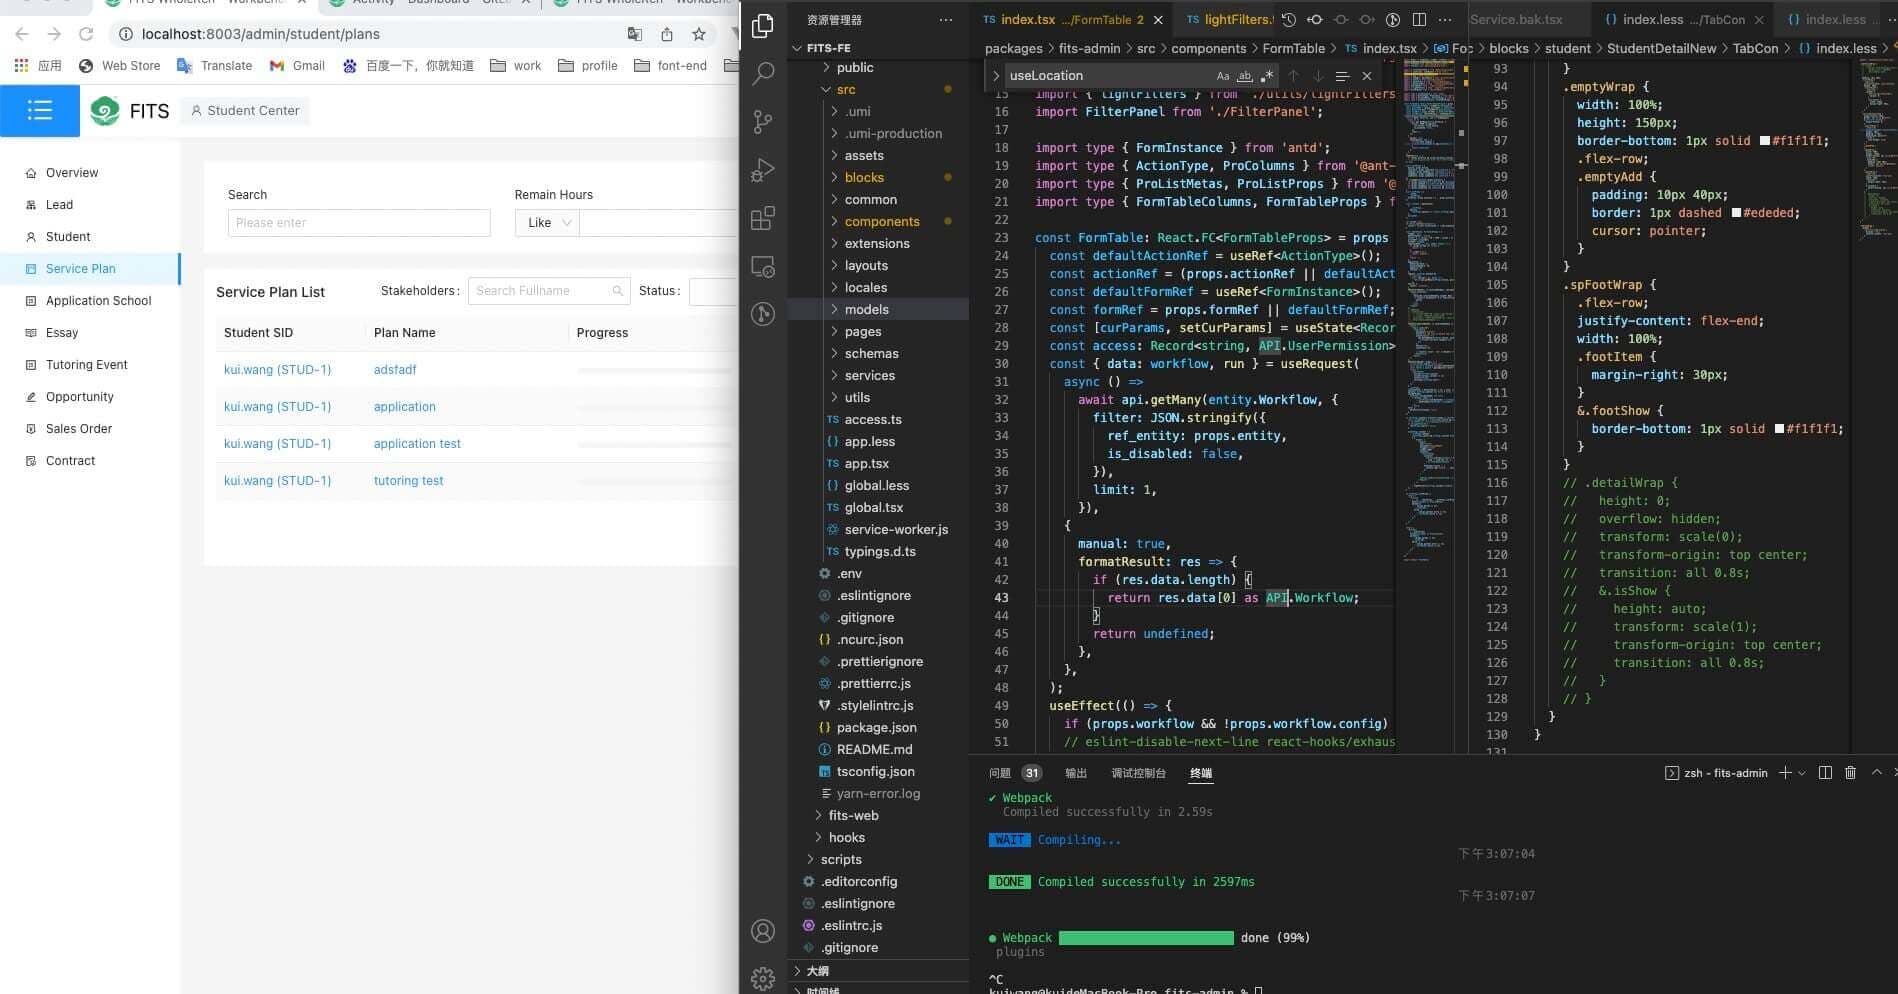Open the VS Code Search view icon
The width and height of the screenshot is (1898, 994).
[763, 73]
